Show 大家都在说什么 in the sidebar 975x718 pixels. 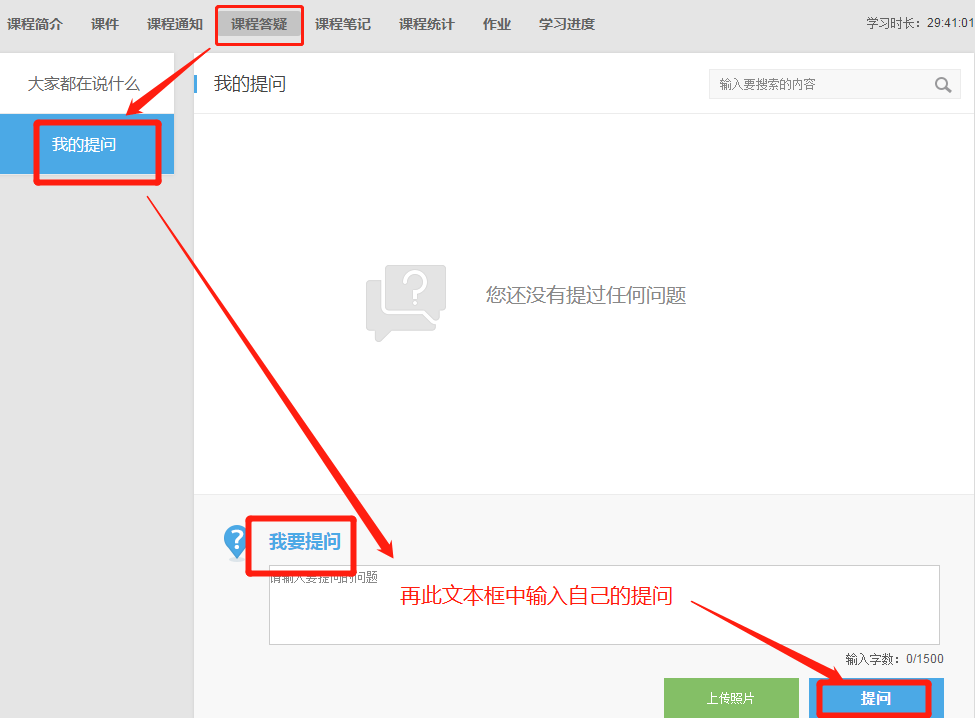tap(84, 84)
